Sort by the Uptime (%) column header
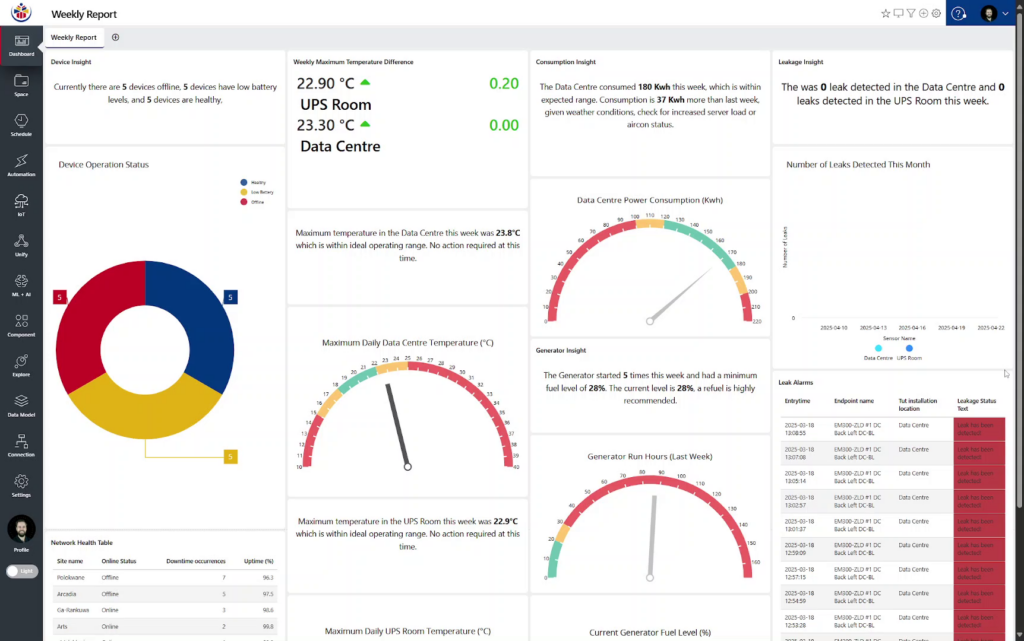The height and width of the screenshot is (641, 1024). click(x=260, y=561)
